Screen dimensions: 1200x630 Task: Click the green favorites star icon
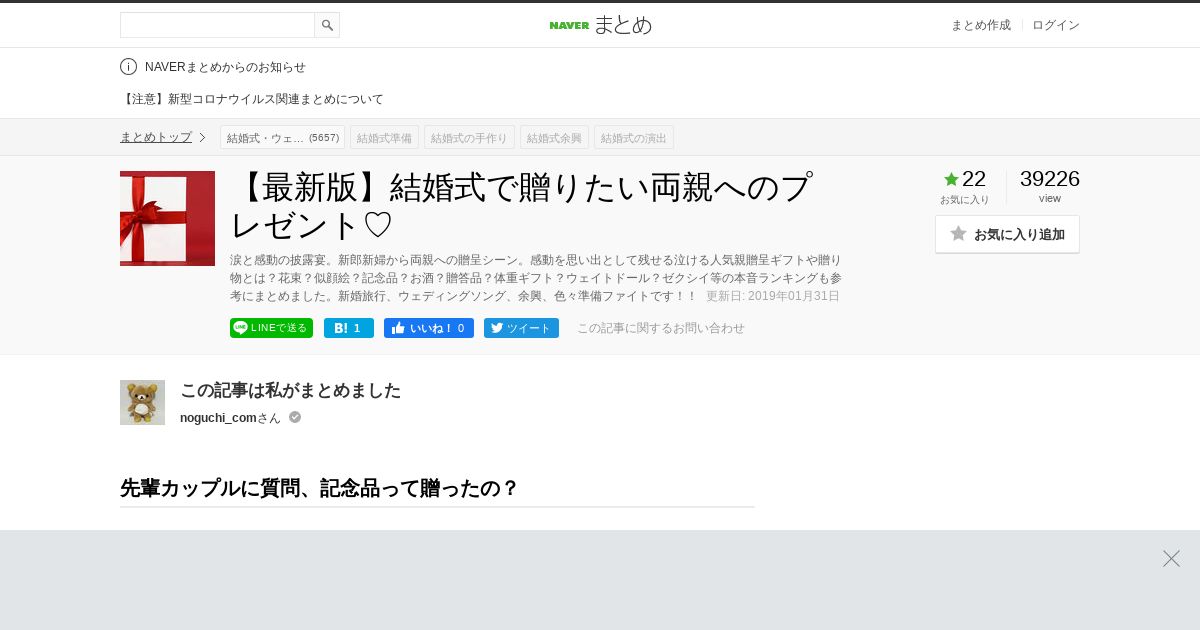pos(951,179)
